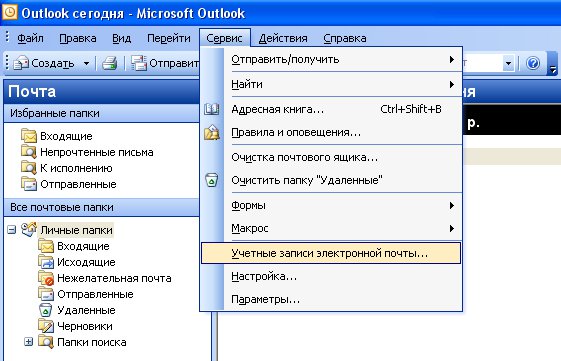This screenshot has height=361, width=561.
Task: Click the Print toolbar icon
Action: 110,63
